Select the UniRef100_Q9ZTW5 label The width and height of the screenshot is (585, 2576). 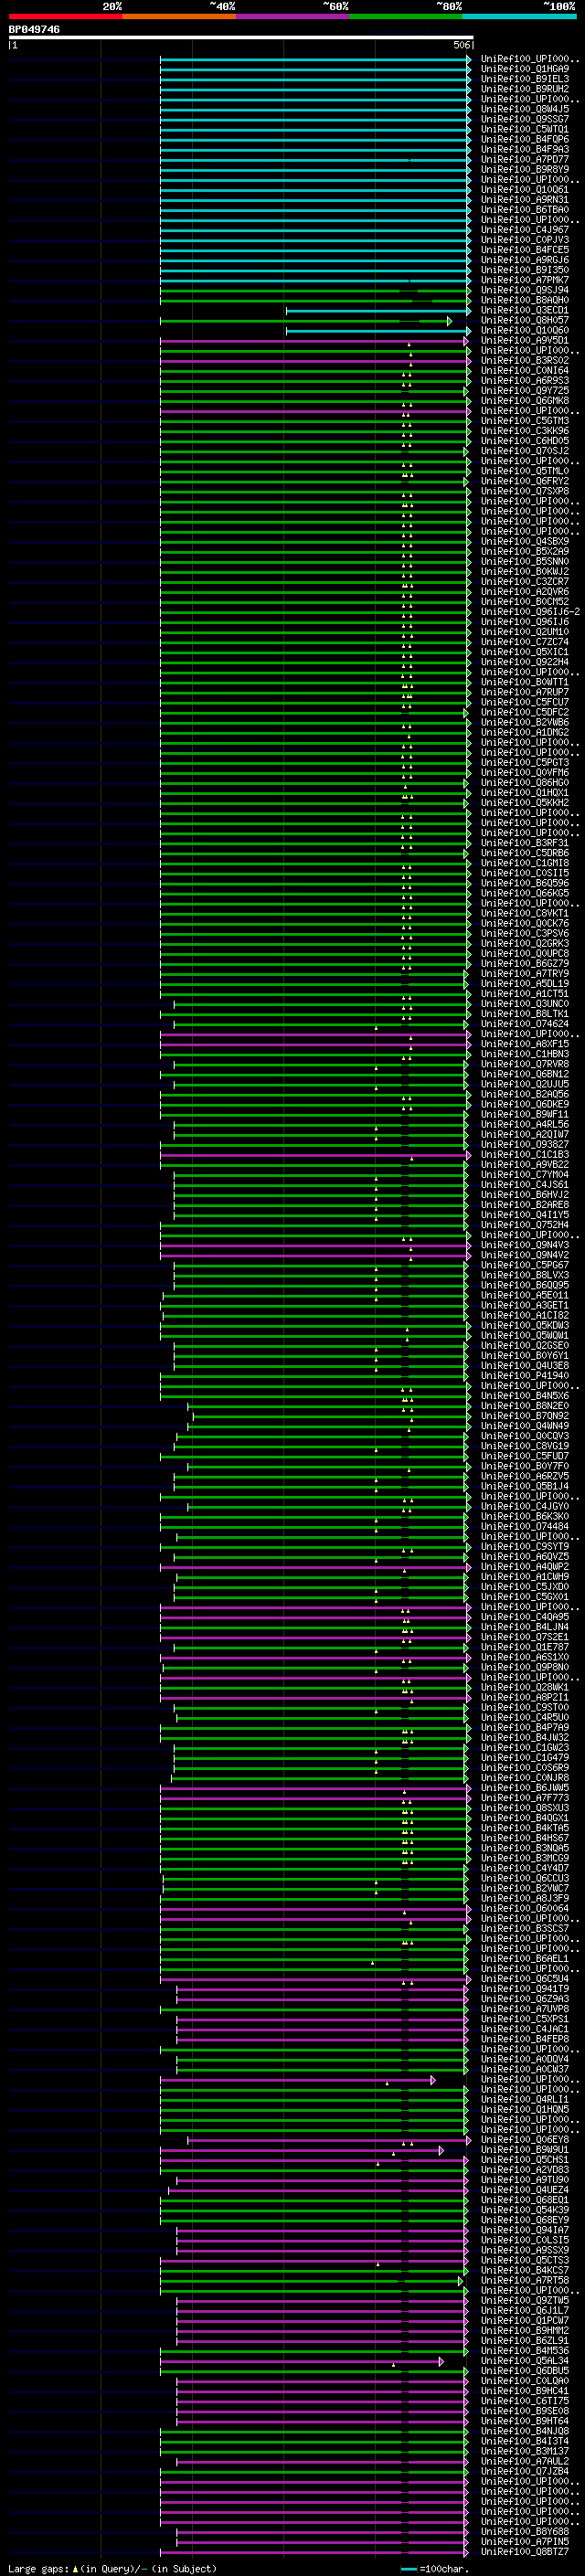525,2301
